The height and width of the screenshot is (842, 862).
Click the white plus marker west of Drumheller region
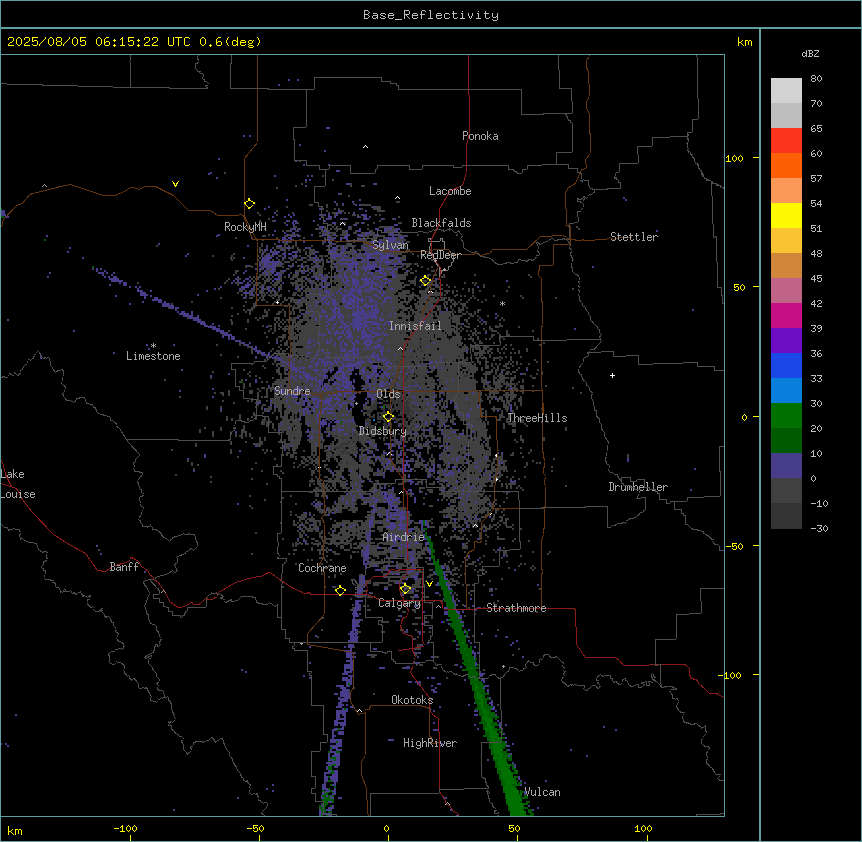[612, 375]
